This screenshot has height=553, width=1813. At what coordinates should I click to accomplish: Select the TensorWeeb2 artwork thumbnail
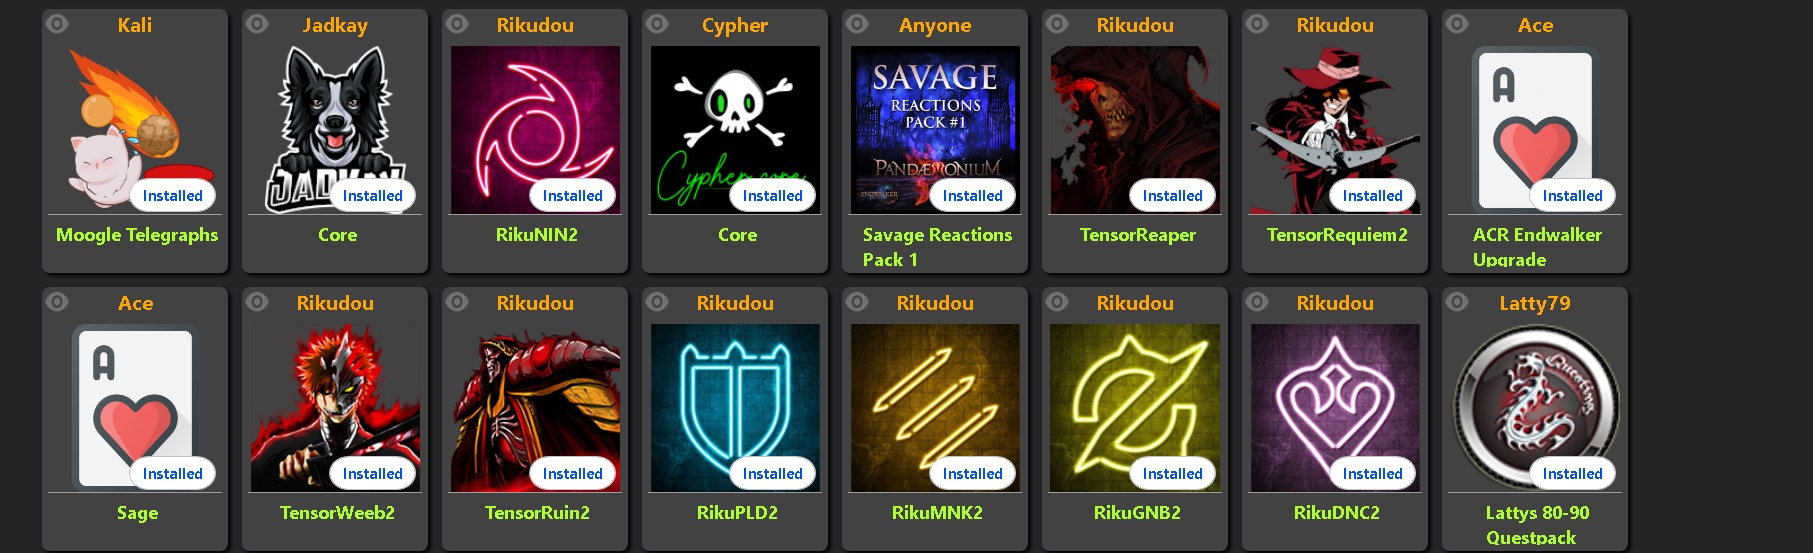[335, 408]
